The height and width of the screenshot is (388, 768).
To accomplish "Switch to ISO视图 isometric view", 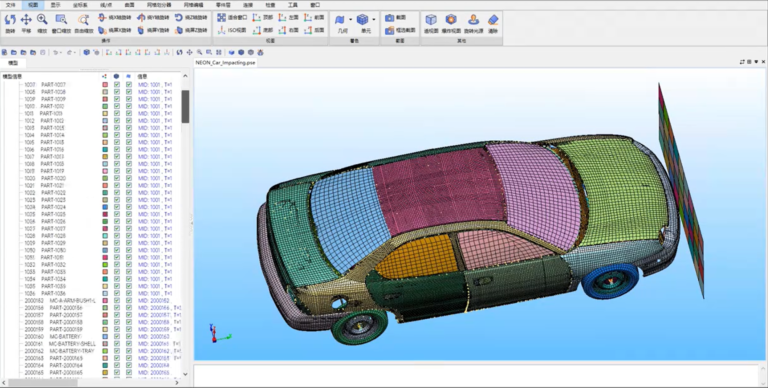I will point(232,30).
